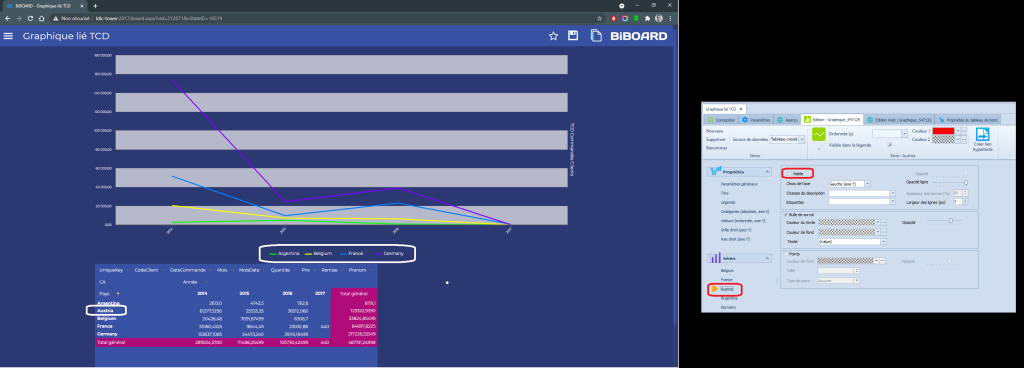Open the "Choix de l'axe" dropdown
This screenshot has height=368, width=1024.
tap(849, 184)
